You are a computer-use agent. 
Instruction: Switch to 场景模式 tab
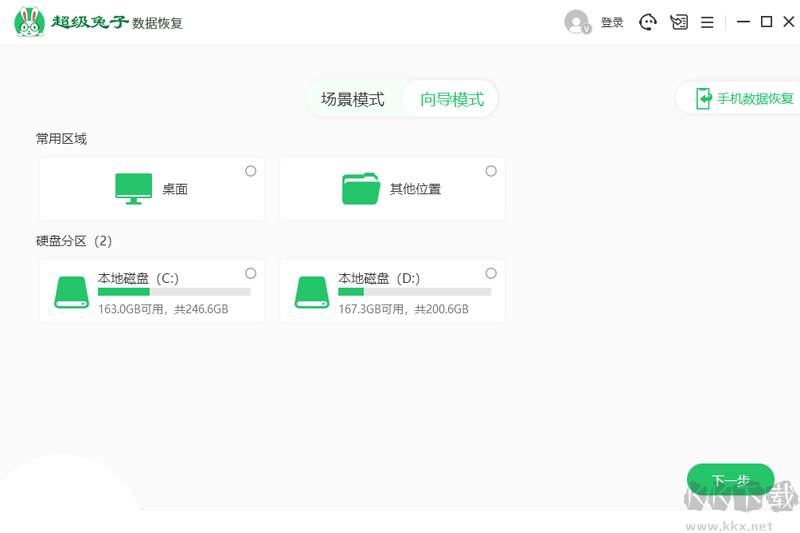(x=352, y=99)
